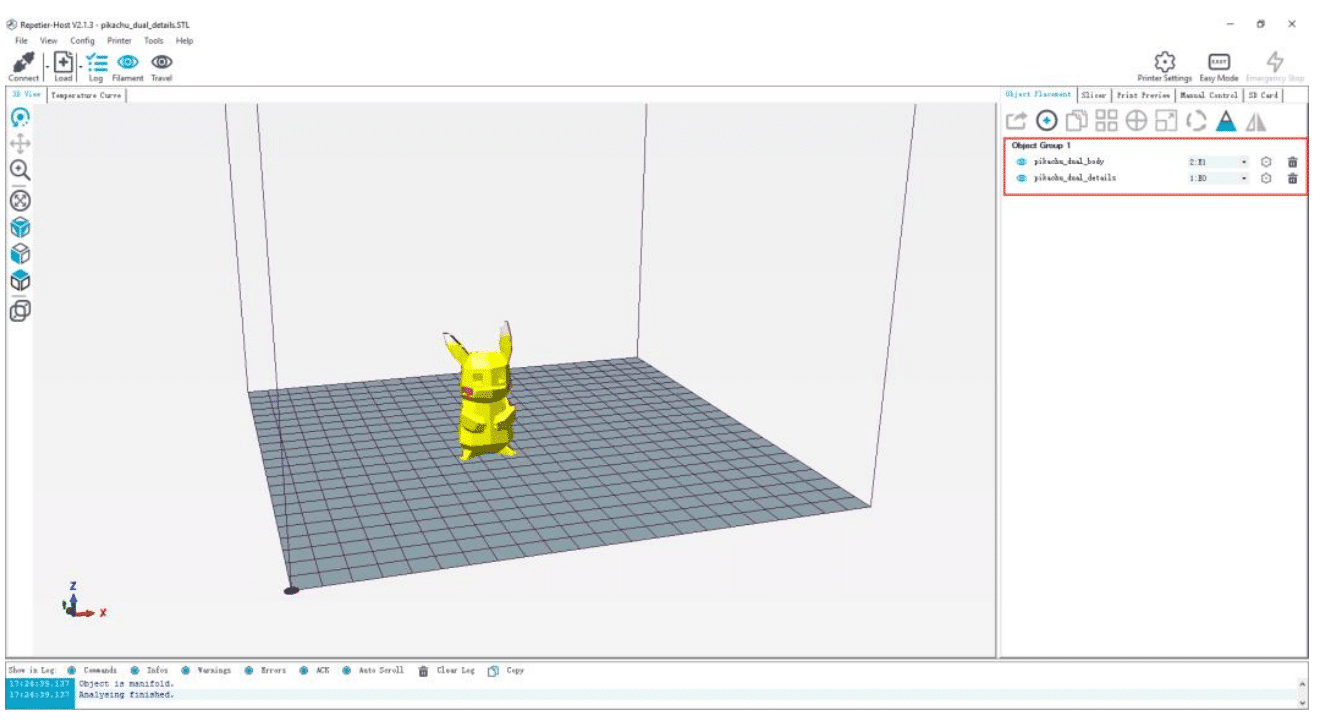Toggle Travel moves visibility in toolbar
This screenshot has height=725, width=1322.
pos(161,62)
